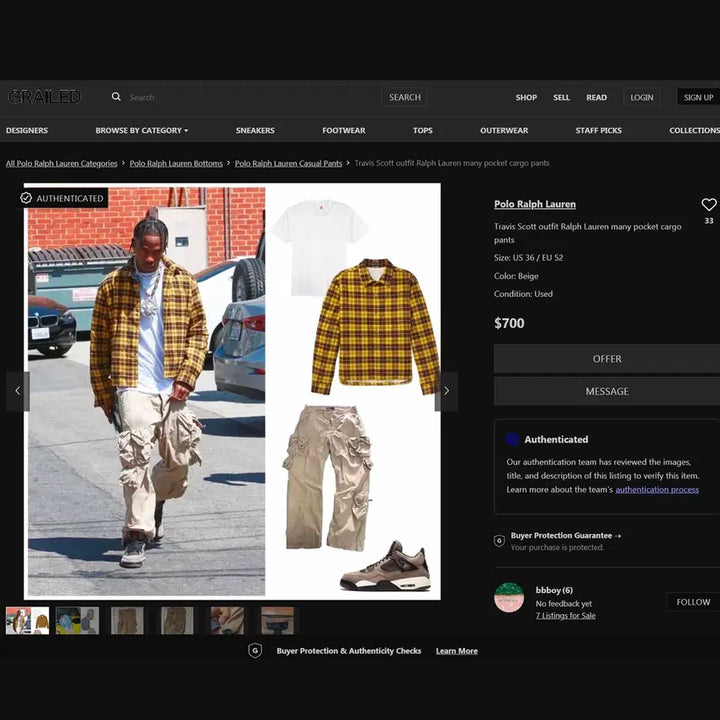This screenshot has width=720, height=720.
Task: Click the Learn More link
Action: click(x=457, y=651)
